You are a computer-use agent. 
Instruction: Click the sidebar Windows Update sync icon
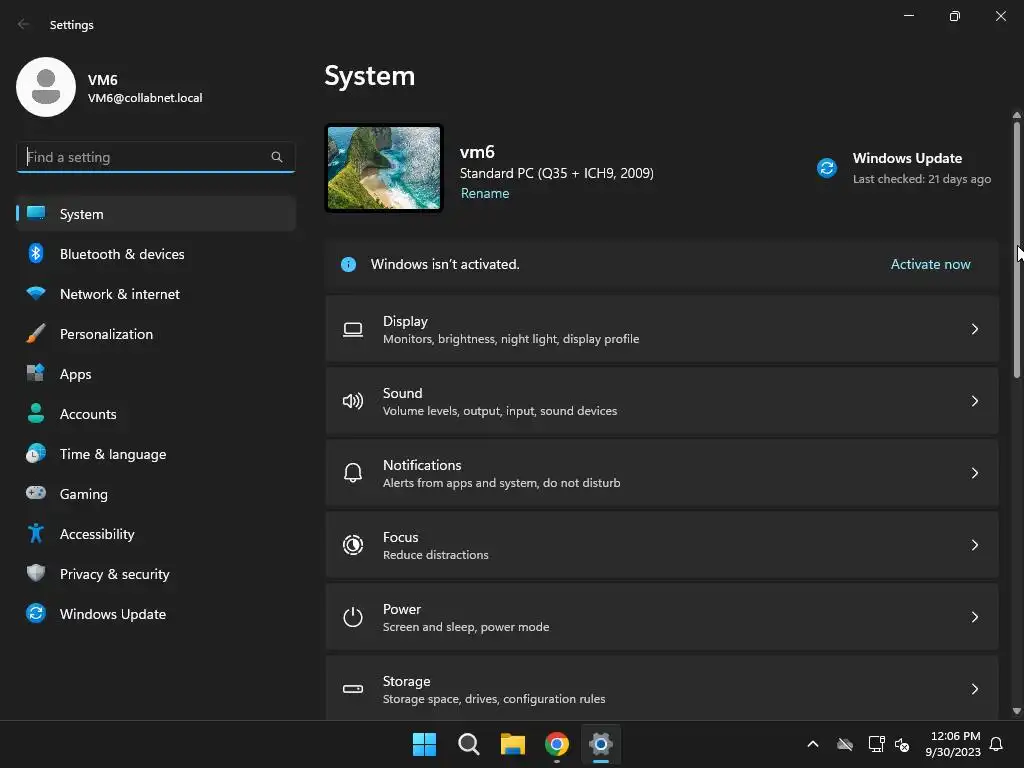pyautogui.click(x=36, y=613)
